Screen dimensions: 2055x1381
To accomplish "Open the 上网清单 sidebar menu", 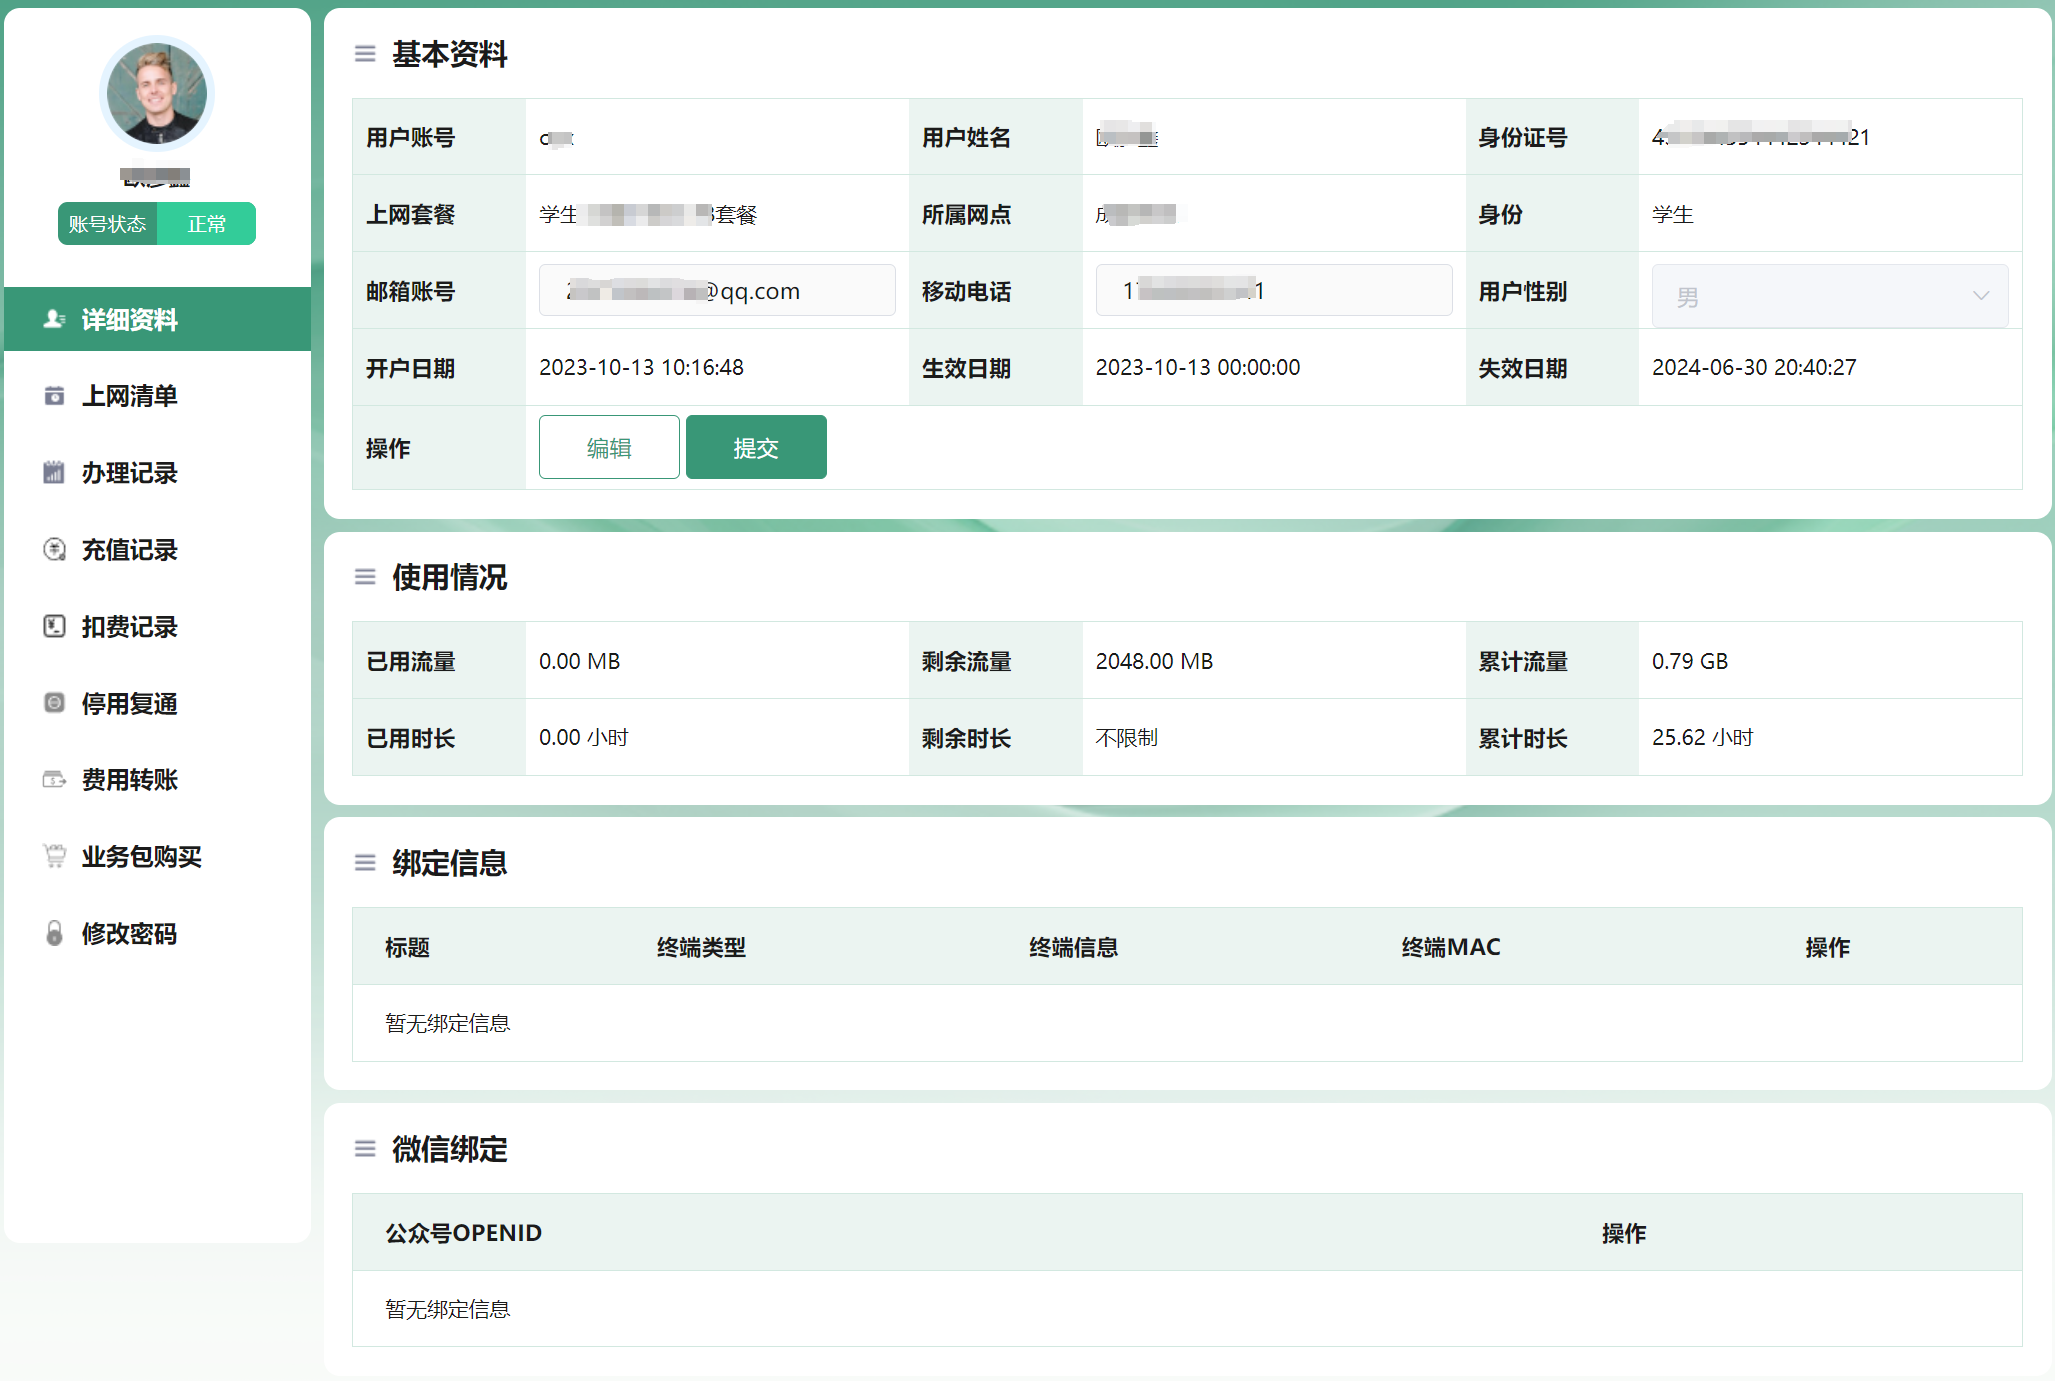I will click(x=157, y=396).
